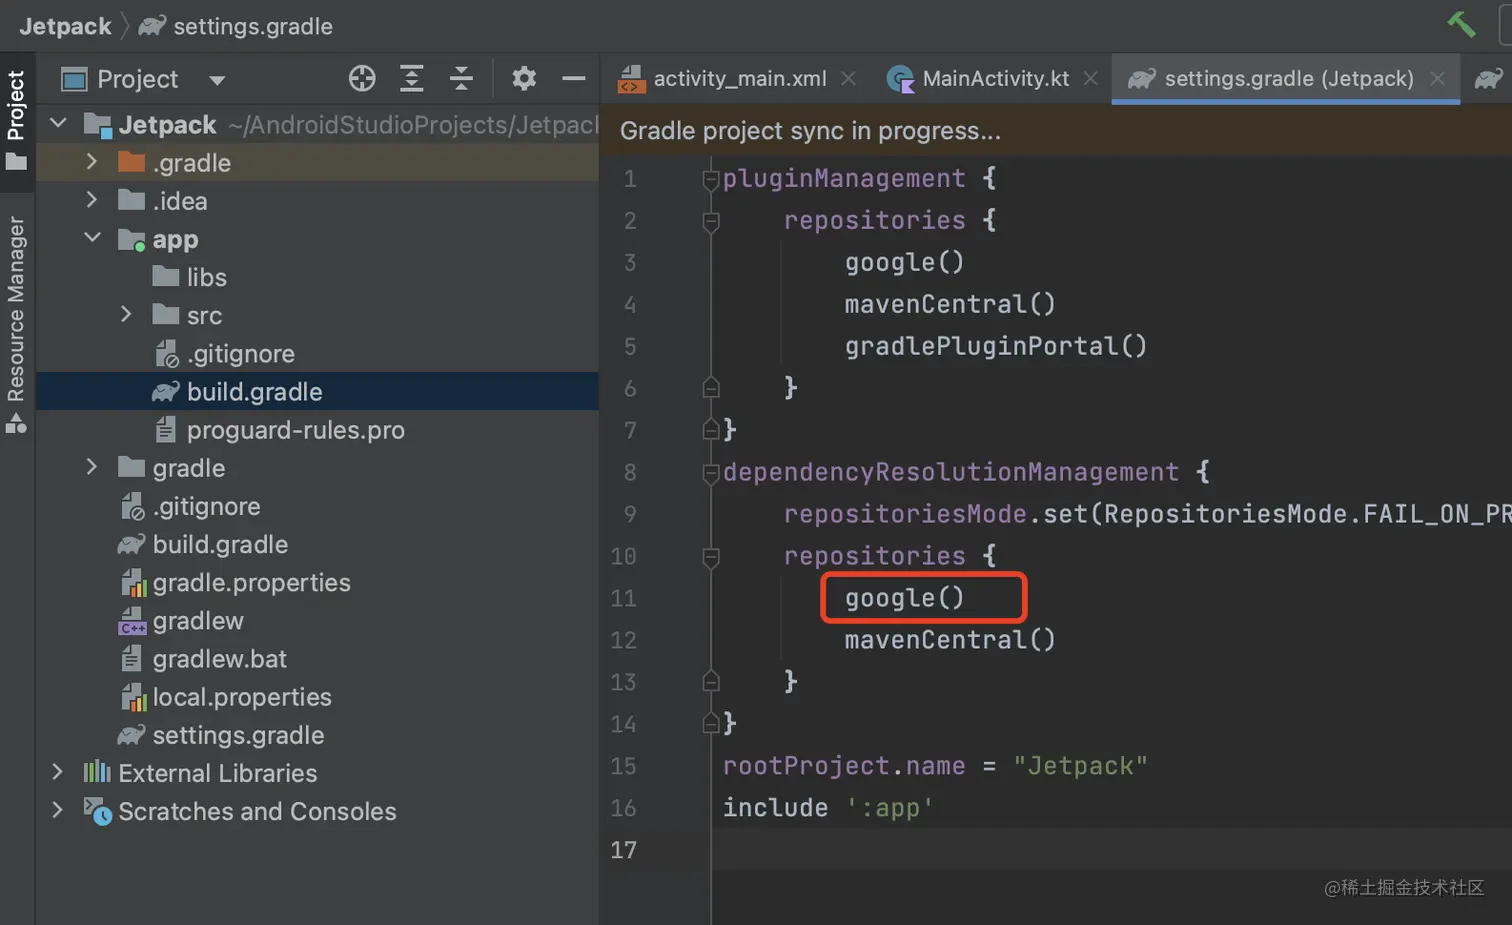The height and width of the screenshot is (925, 1512).
Task: Place cursor on empty line 17
Action: (x=1111, y=850)
